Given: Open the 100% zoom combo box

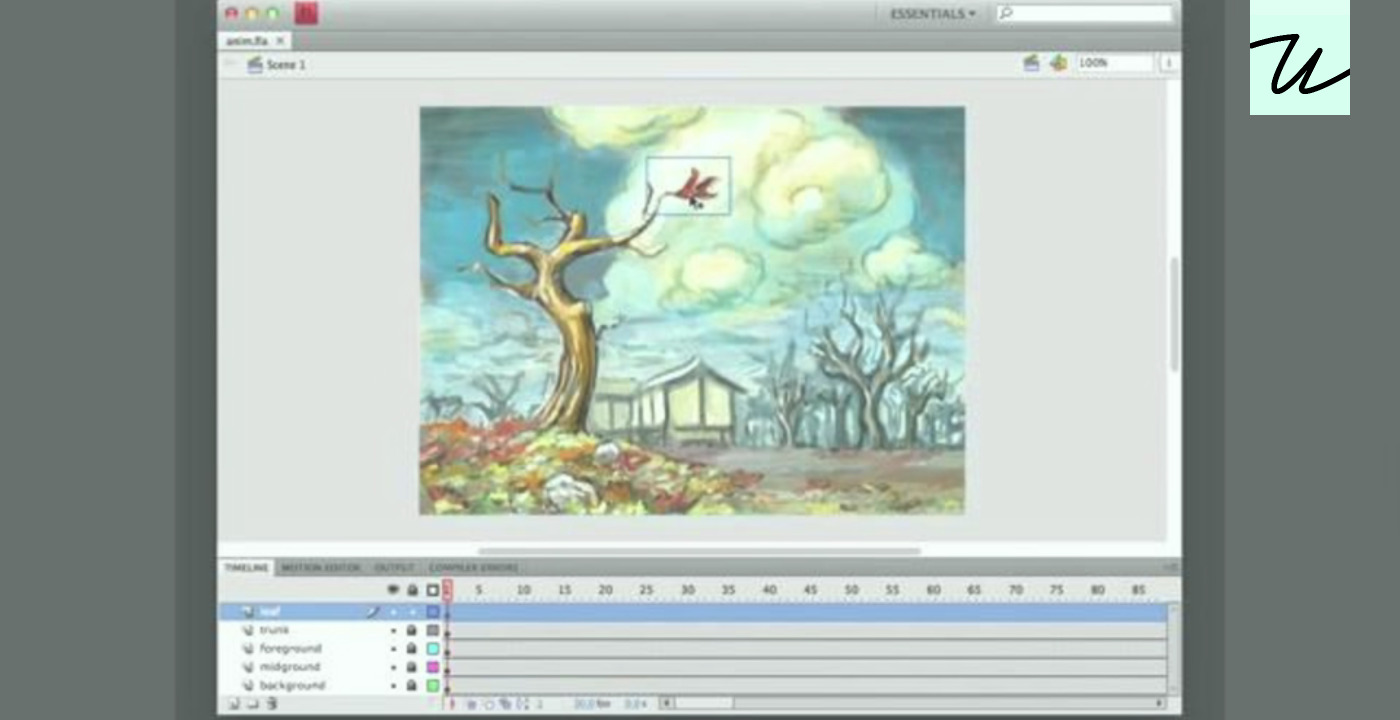Looking at the screenshot, I should (1114, 63).
